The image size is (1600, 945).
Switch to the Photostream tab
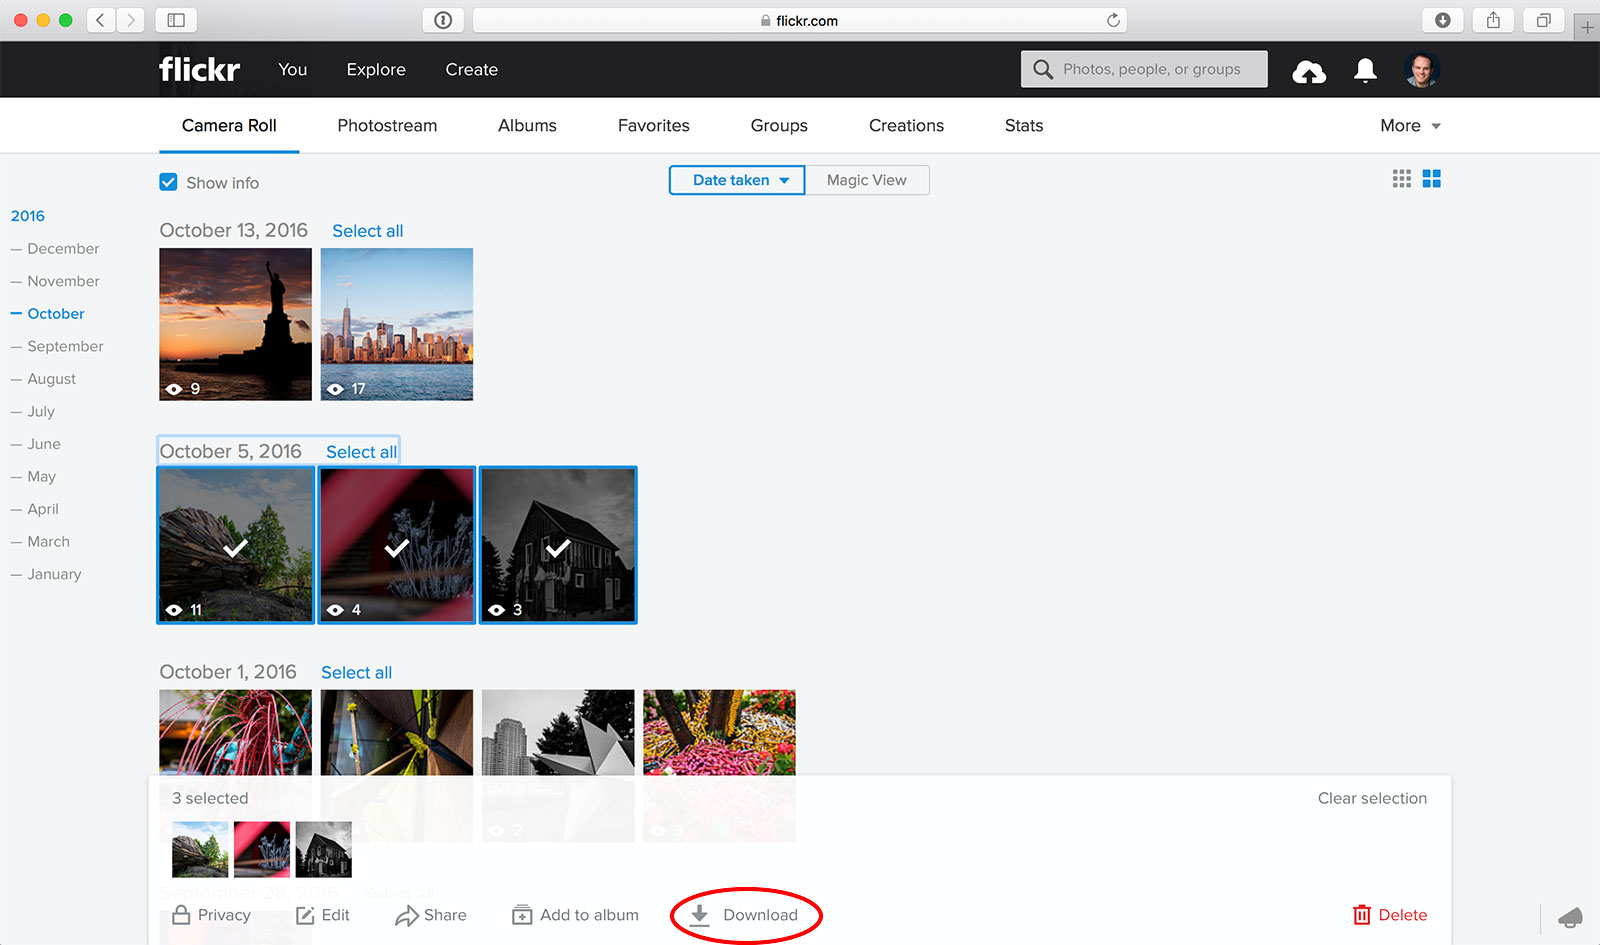click(x=387, y=125)
